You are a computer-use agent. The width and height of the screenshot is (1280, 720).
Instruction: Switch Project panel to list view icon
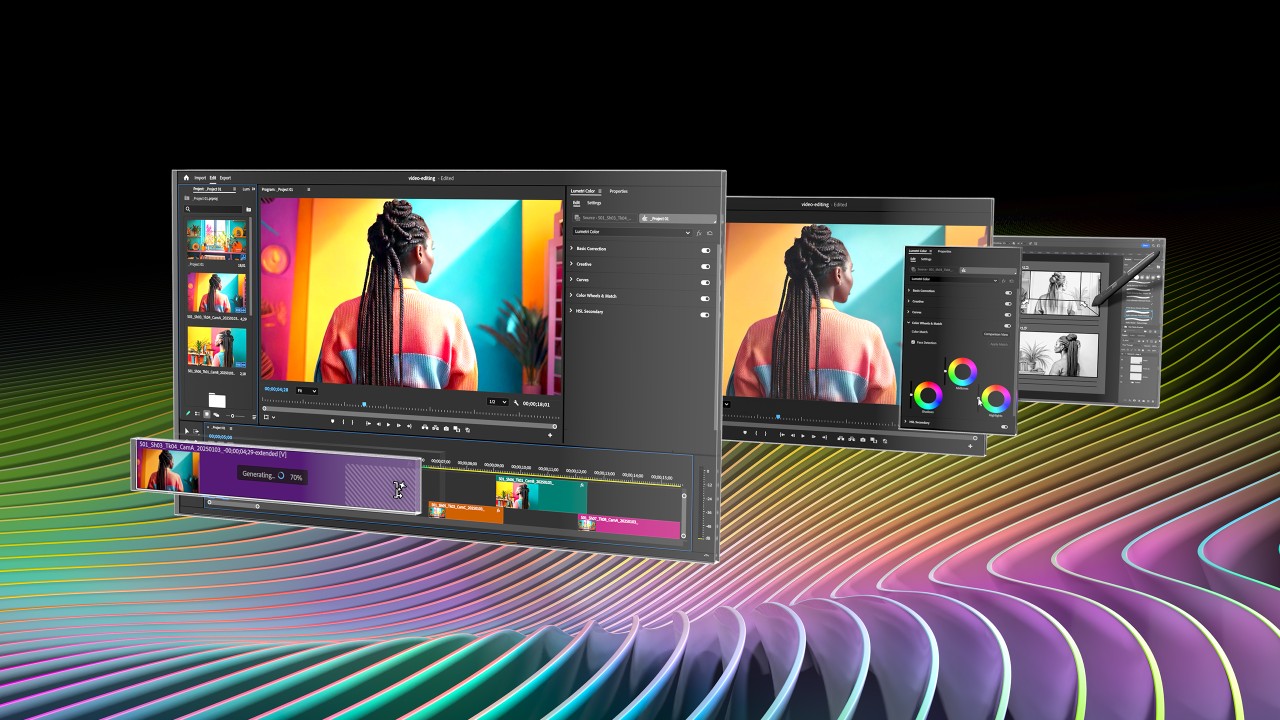197,413
